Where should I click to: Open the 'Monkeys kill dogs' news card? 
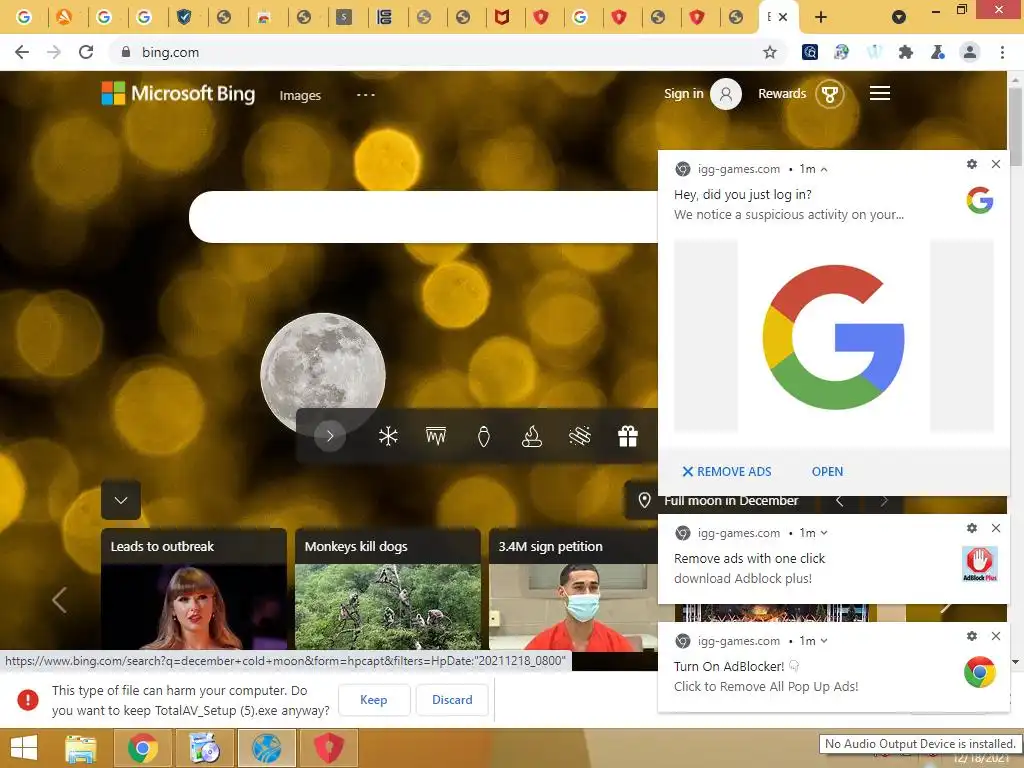[388, 590]
